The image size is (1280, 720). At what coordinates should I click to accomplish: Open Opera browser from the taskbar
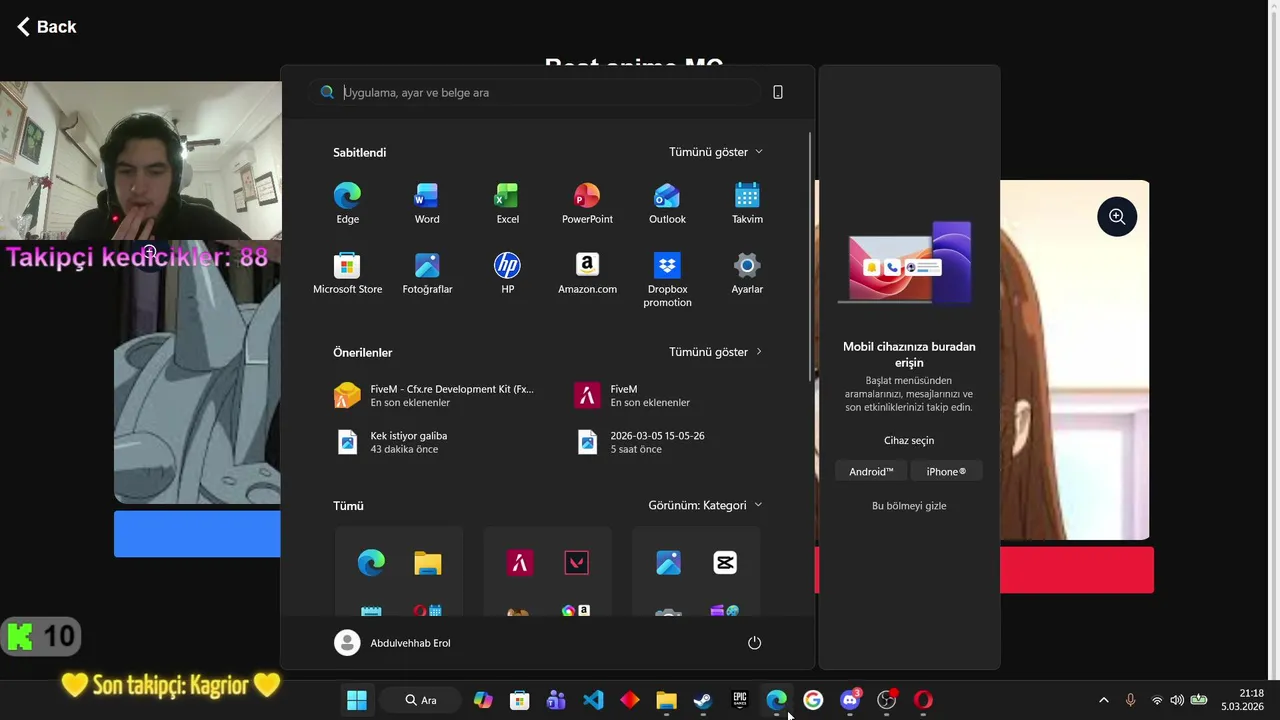click(x=923, y=700)
